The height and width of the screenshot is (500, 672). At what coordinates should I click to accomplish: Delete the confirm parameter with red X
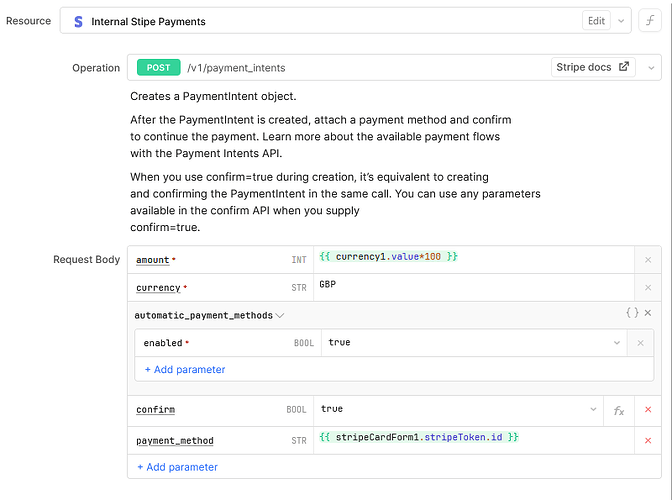pos(648,410)
